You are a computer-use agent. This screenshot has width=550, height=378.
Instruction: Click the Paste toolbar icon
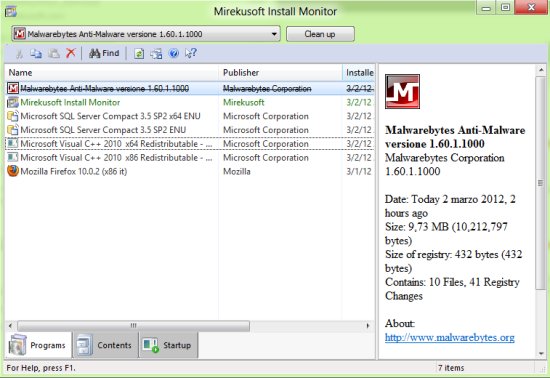pyautogui.click(x=54, y=53)
